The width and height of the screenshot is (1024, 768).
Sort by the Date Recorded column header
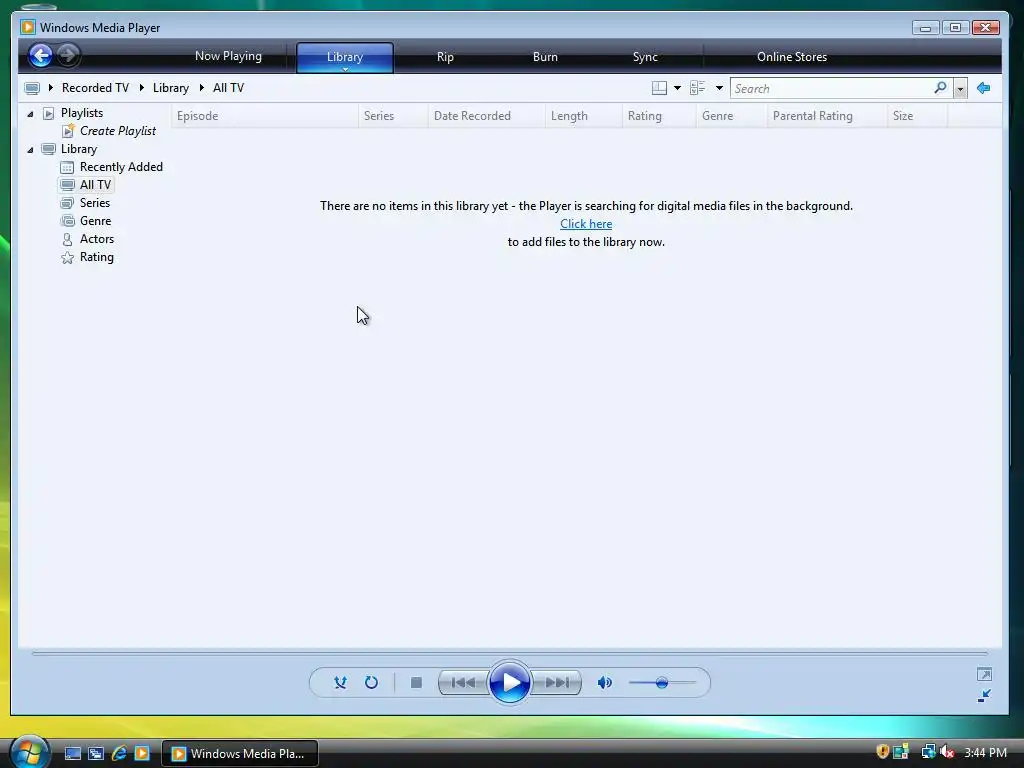pos(487,116)
